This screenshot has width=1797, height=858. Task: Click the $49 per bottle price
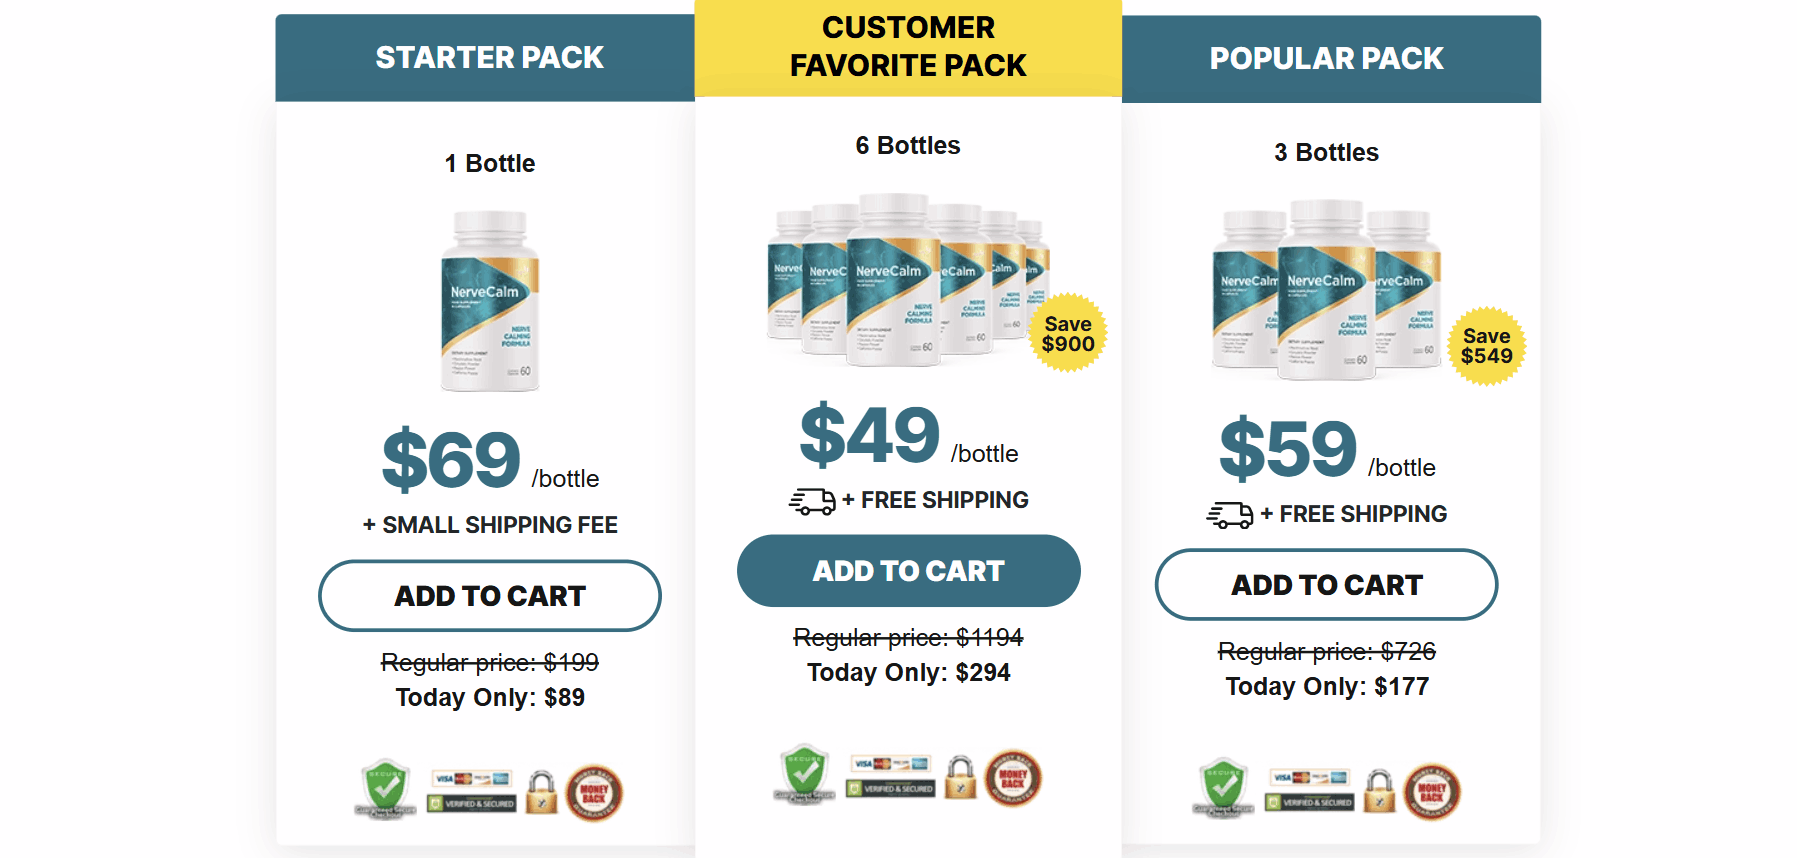point(908,436)
